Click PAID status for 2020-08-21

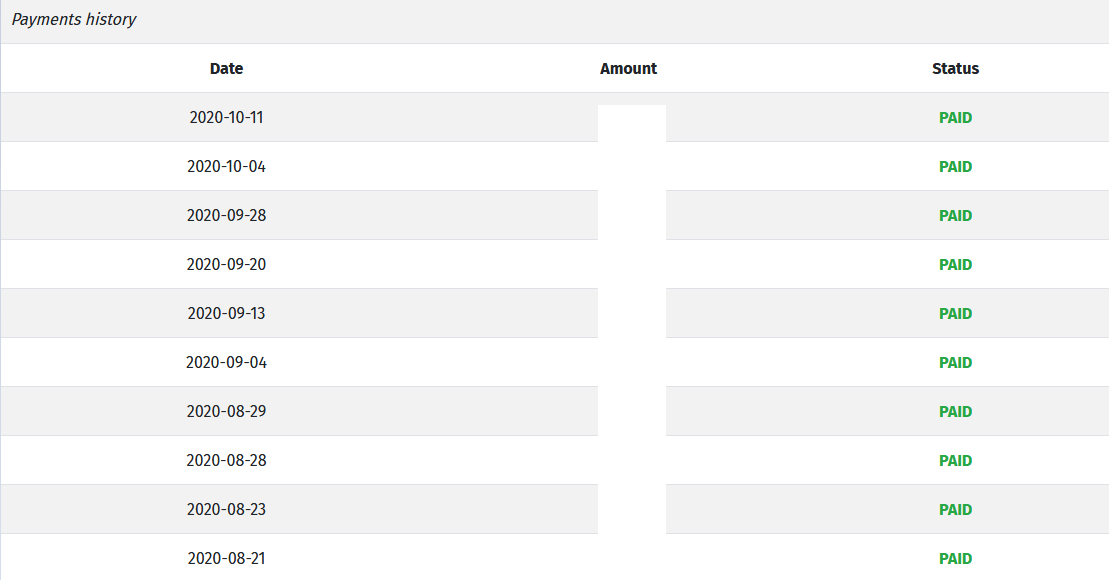click(x=955, y=559)
